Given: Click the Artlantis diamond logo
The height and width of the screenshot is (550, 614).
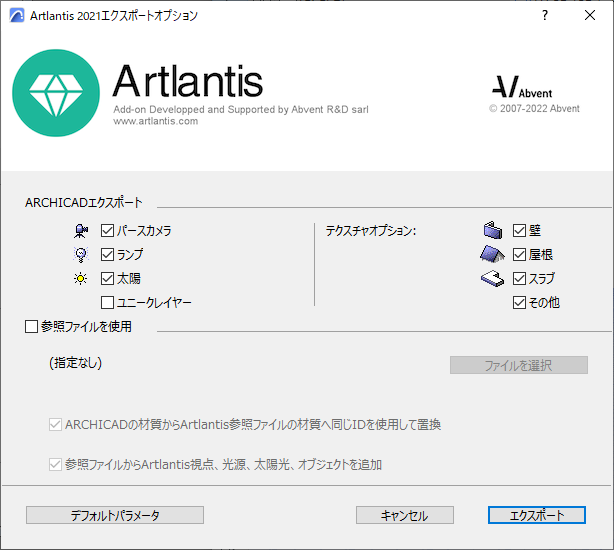Looking at the screenshot, I should (x=56, y=93).
